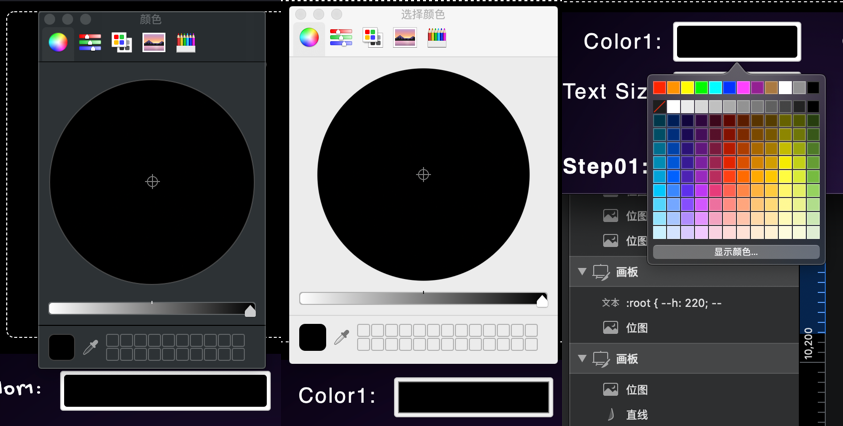Close the 选择颜色 window
Image resolution: width=843 pixels, height=426 pixels.
[x=301, y=14]
